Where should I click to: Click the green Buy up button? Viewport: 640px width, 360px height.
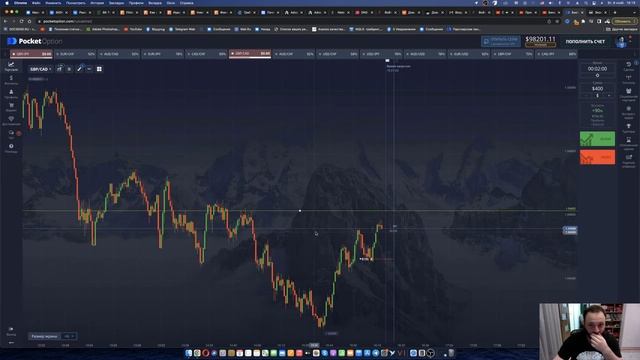point(597,139)
